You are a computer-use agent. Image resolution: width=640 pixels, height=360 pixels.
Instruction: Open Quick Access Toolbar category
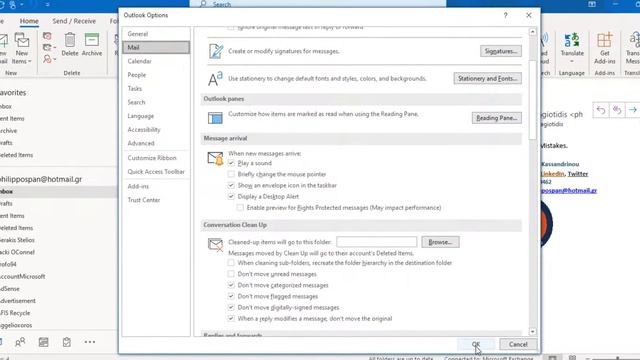coord(156,172)
